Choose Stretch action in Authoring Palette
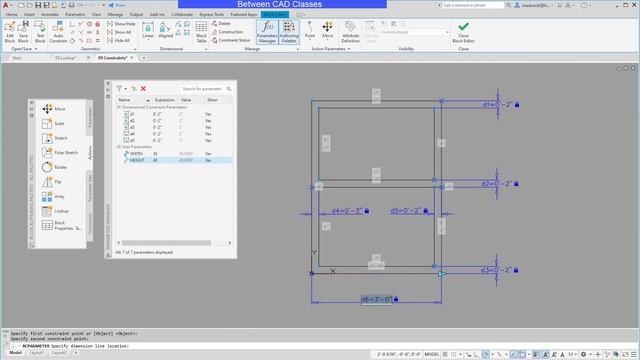Viewport: 640px width, 360px height. [x=55, y=138]
